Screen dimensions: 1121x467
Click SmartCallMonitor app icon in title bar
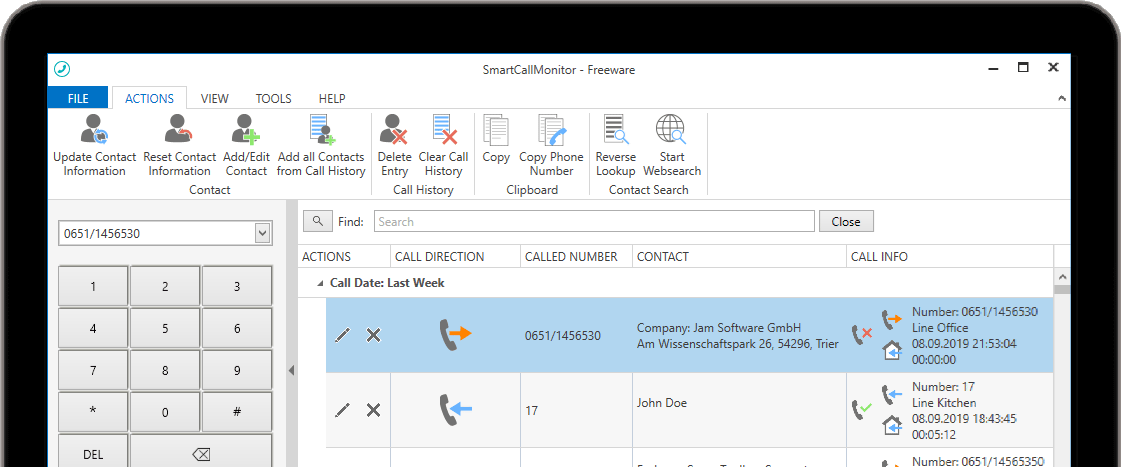[x=62, y=69]
